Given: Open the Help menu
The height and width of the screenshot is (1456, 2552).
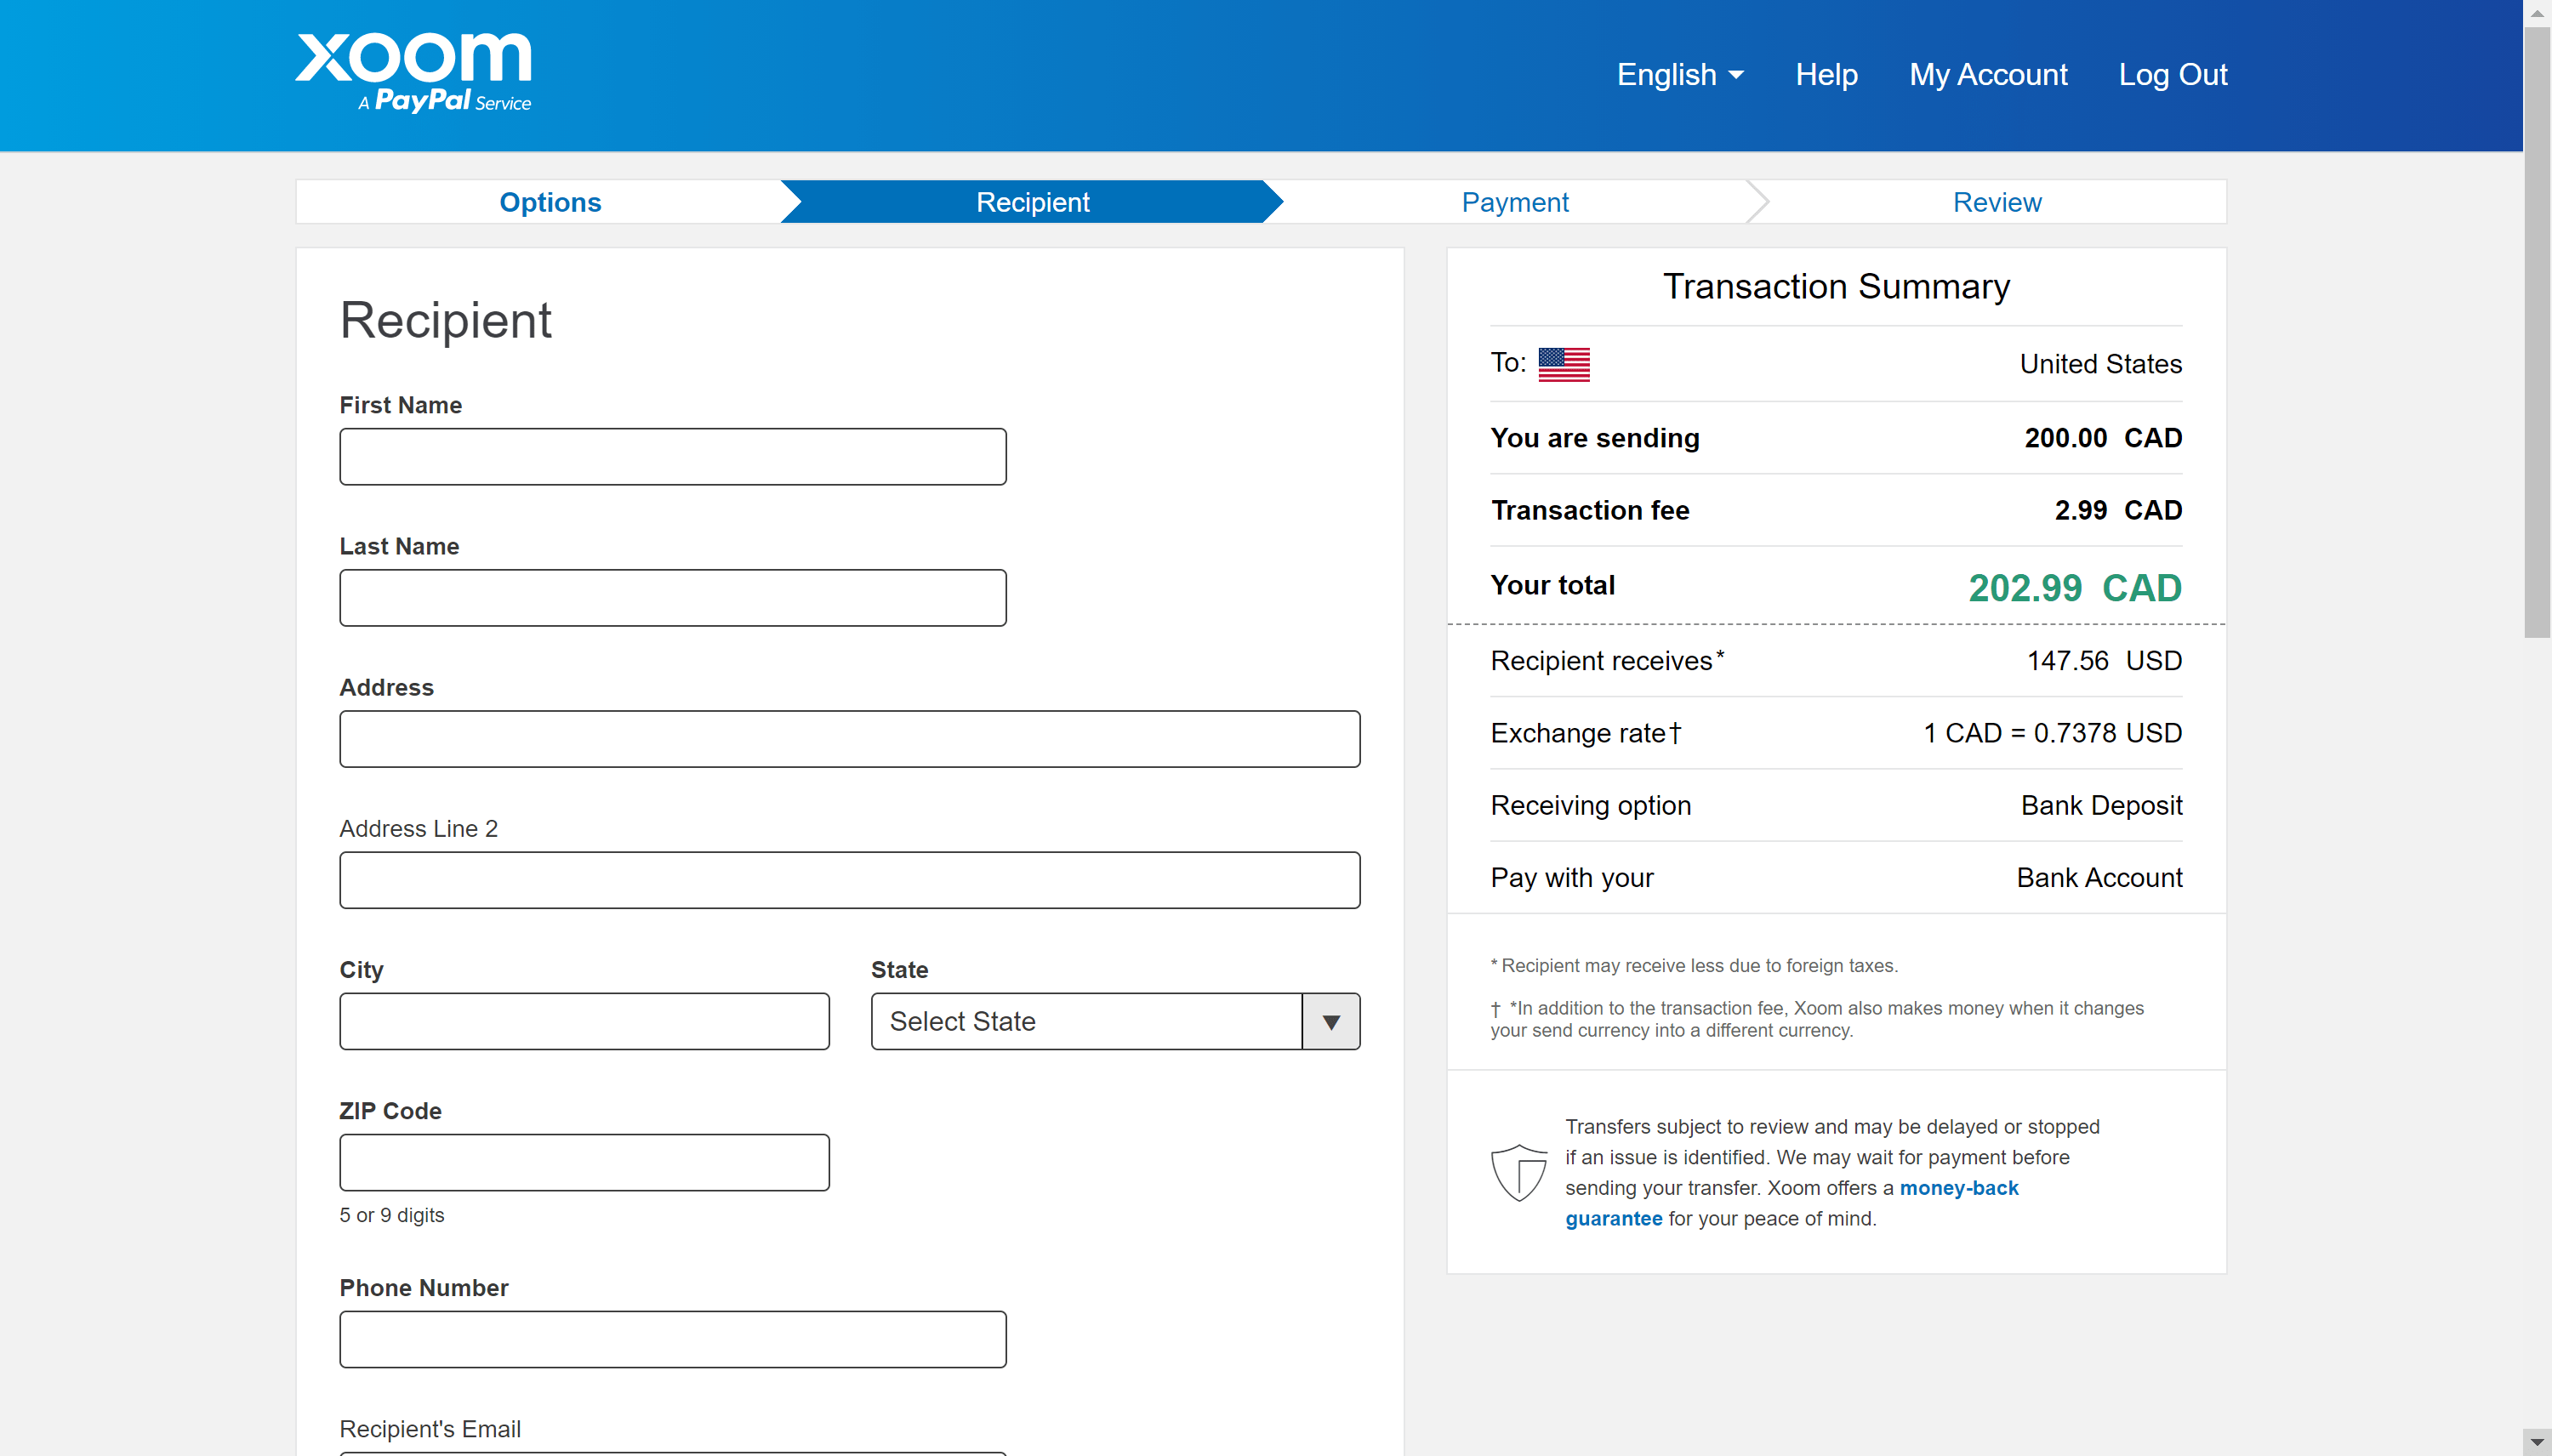Looking at the screenshot, I should click(1826, 74).
